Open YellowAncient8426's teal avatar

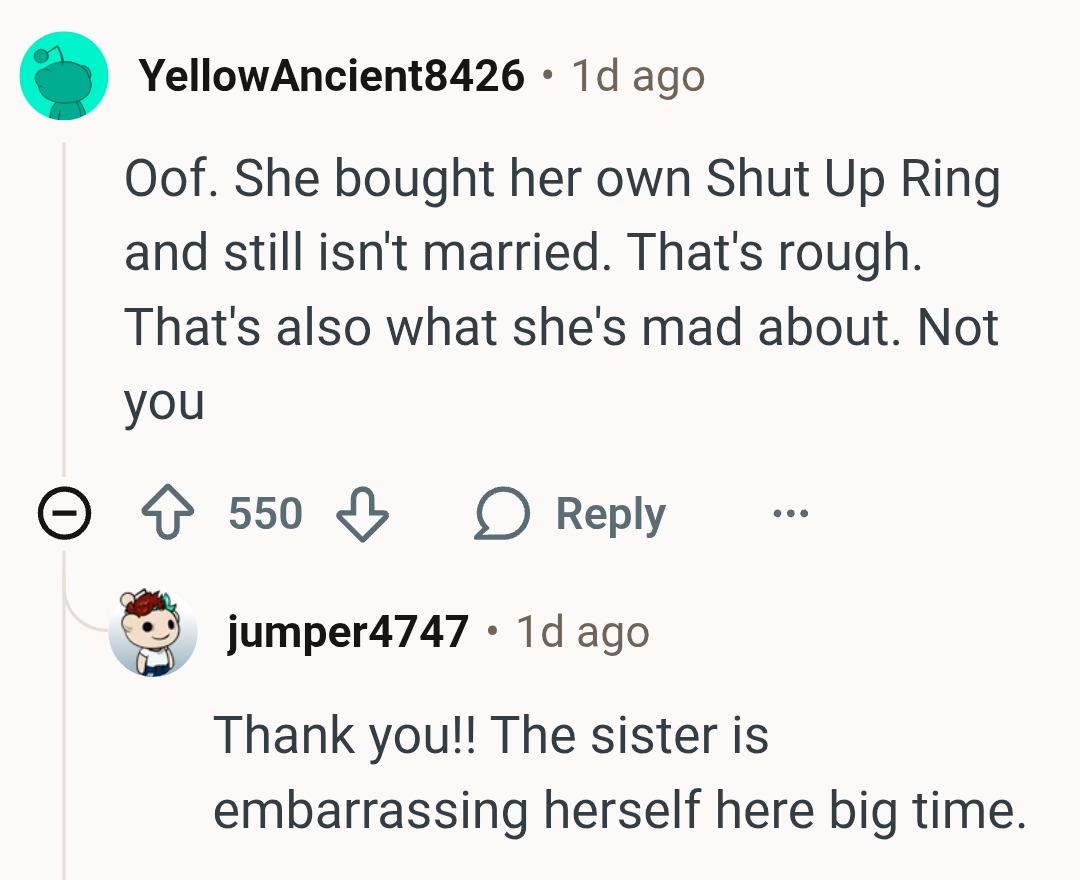[x=64, y=76]
